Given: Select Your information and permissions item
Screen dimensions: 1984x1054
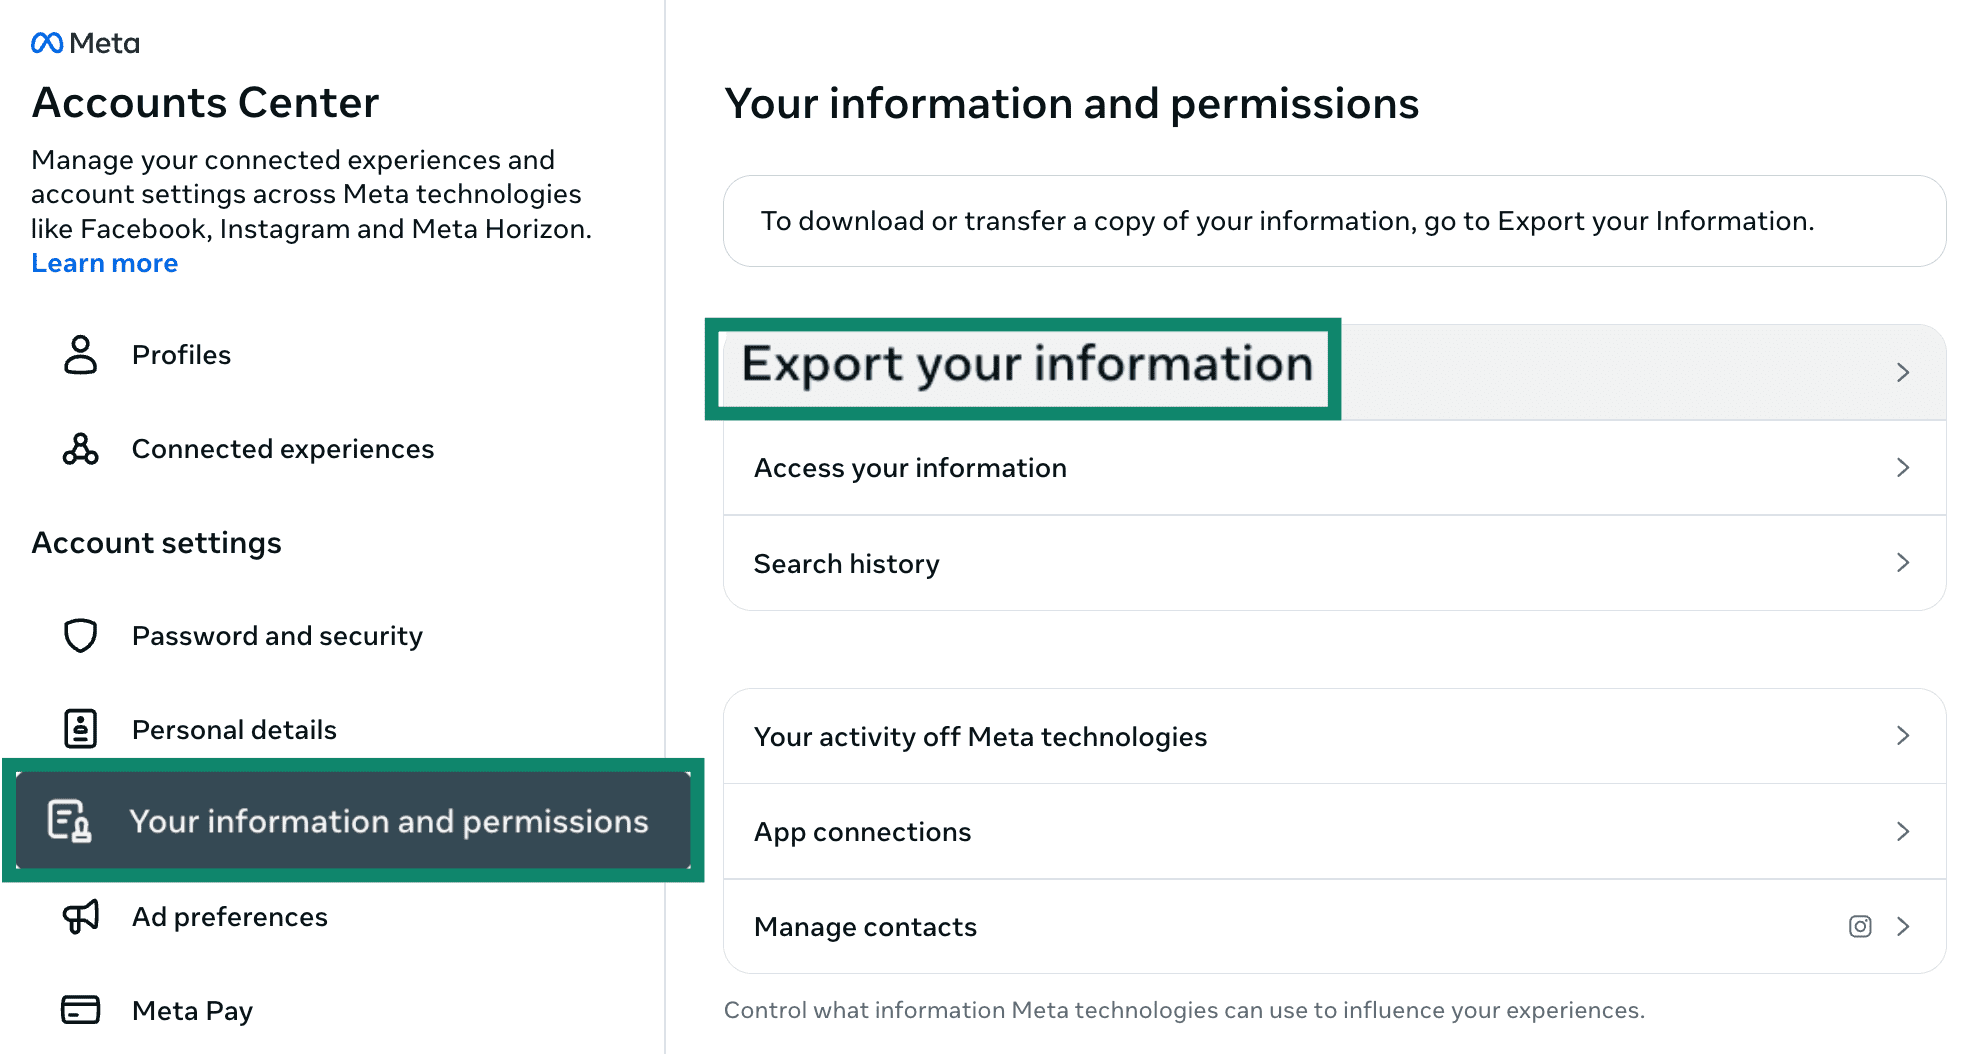Looking at the screenshot, I should click(353, 821).
